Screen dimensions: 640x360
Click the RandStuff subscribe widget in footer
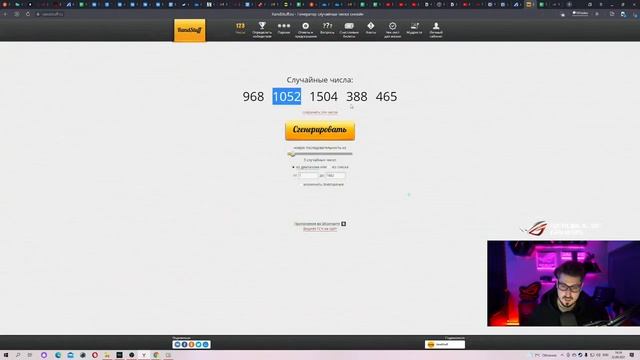(x=444, y=344)
